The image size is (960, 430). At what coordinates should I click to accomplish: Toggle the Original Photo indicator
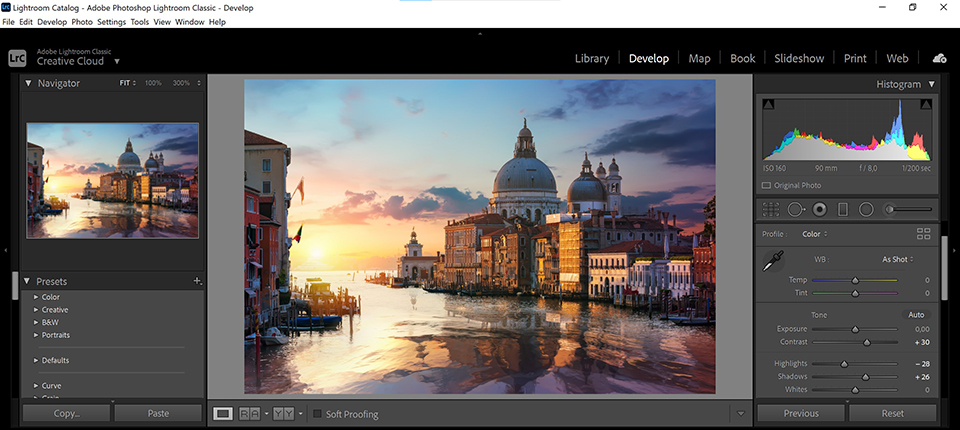766,185
